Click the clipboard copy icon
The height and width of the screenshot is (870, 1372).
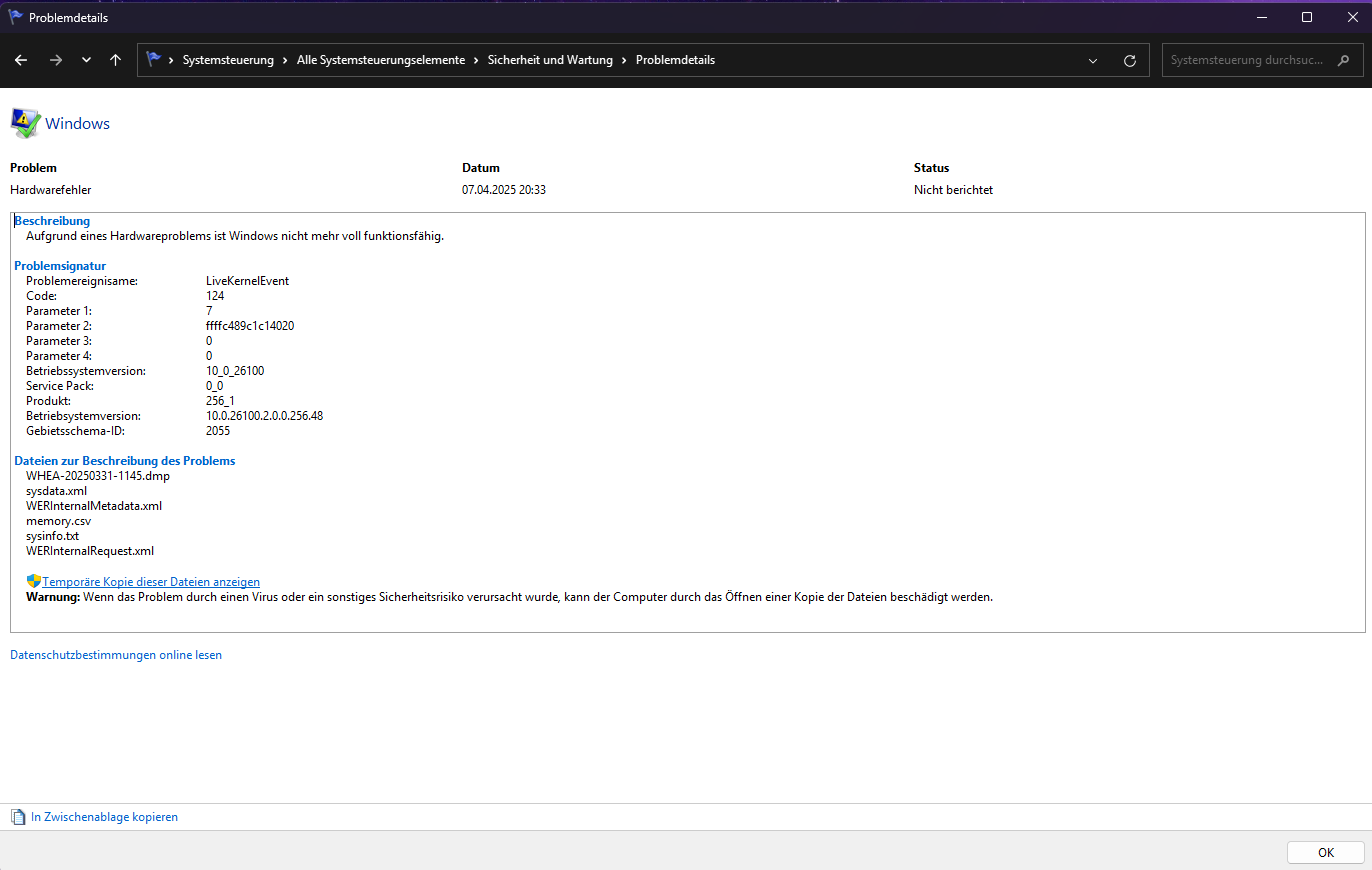[18, 817]
